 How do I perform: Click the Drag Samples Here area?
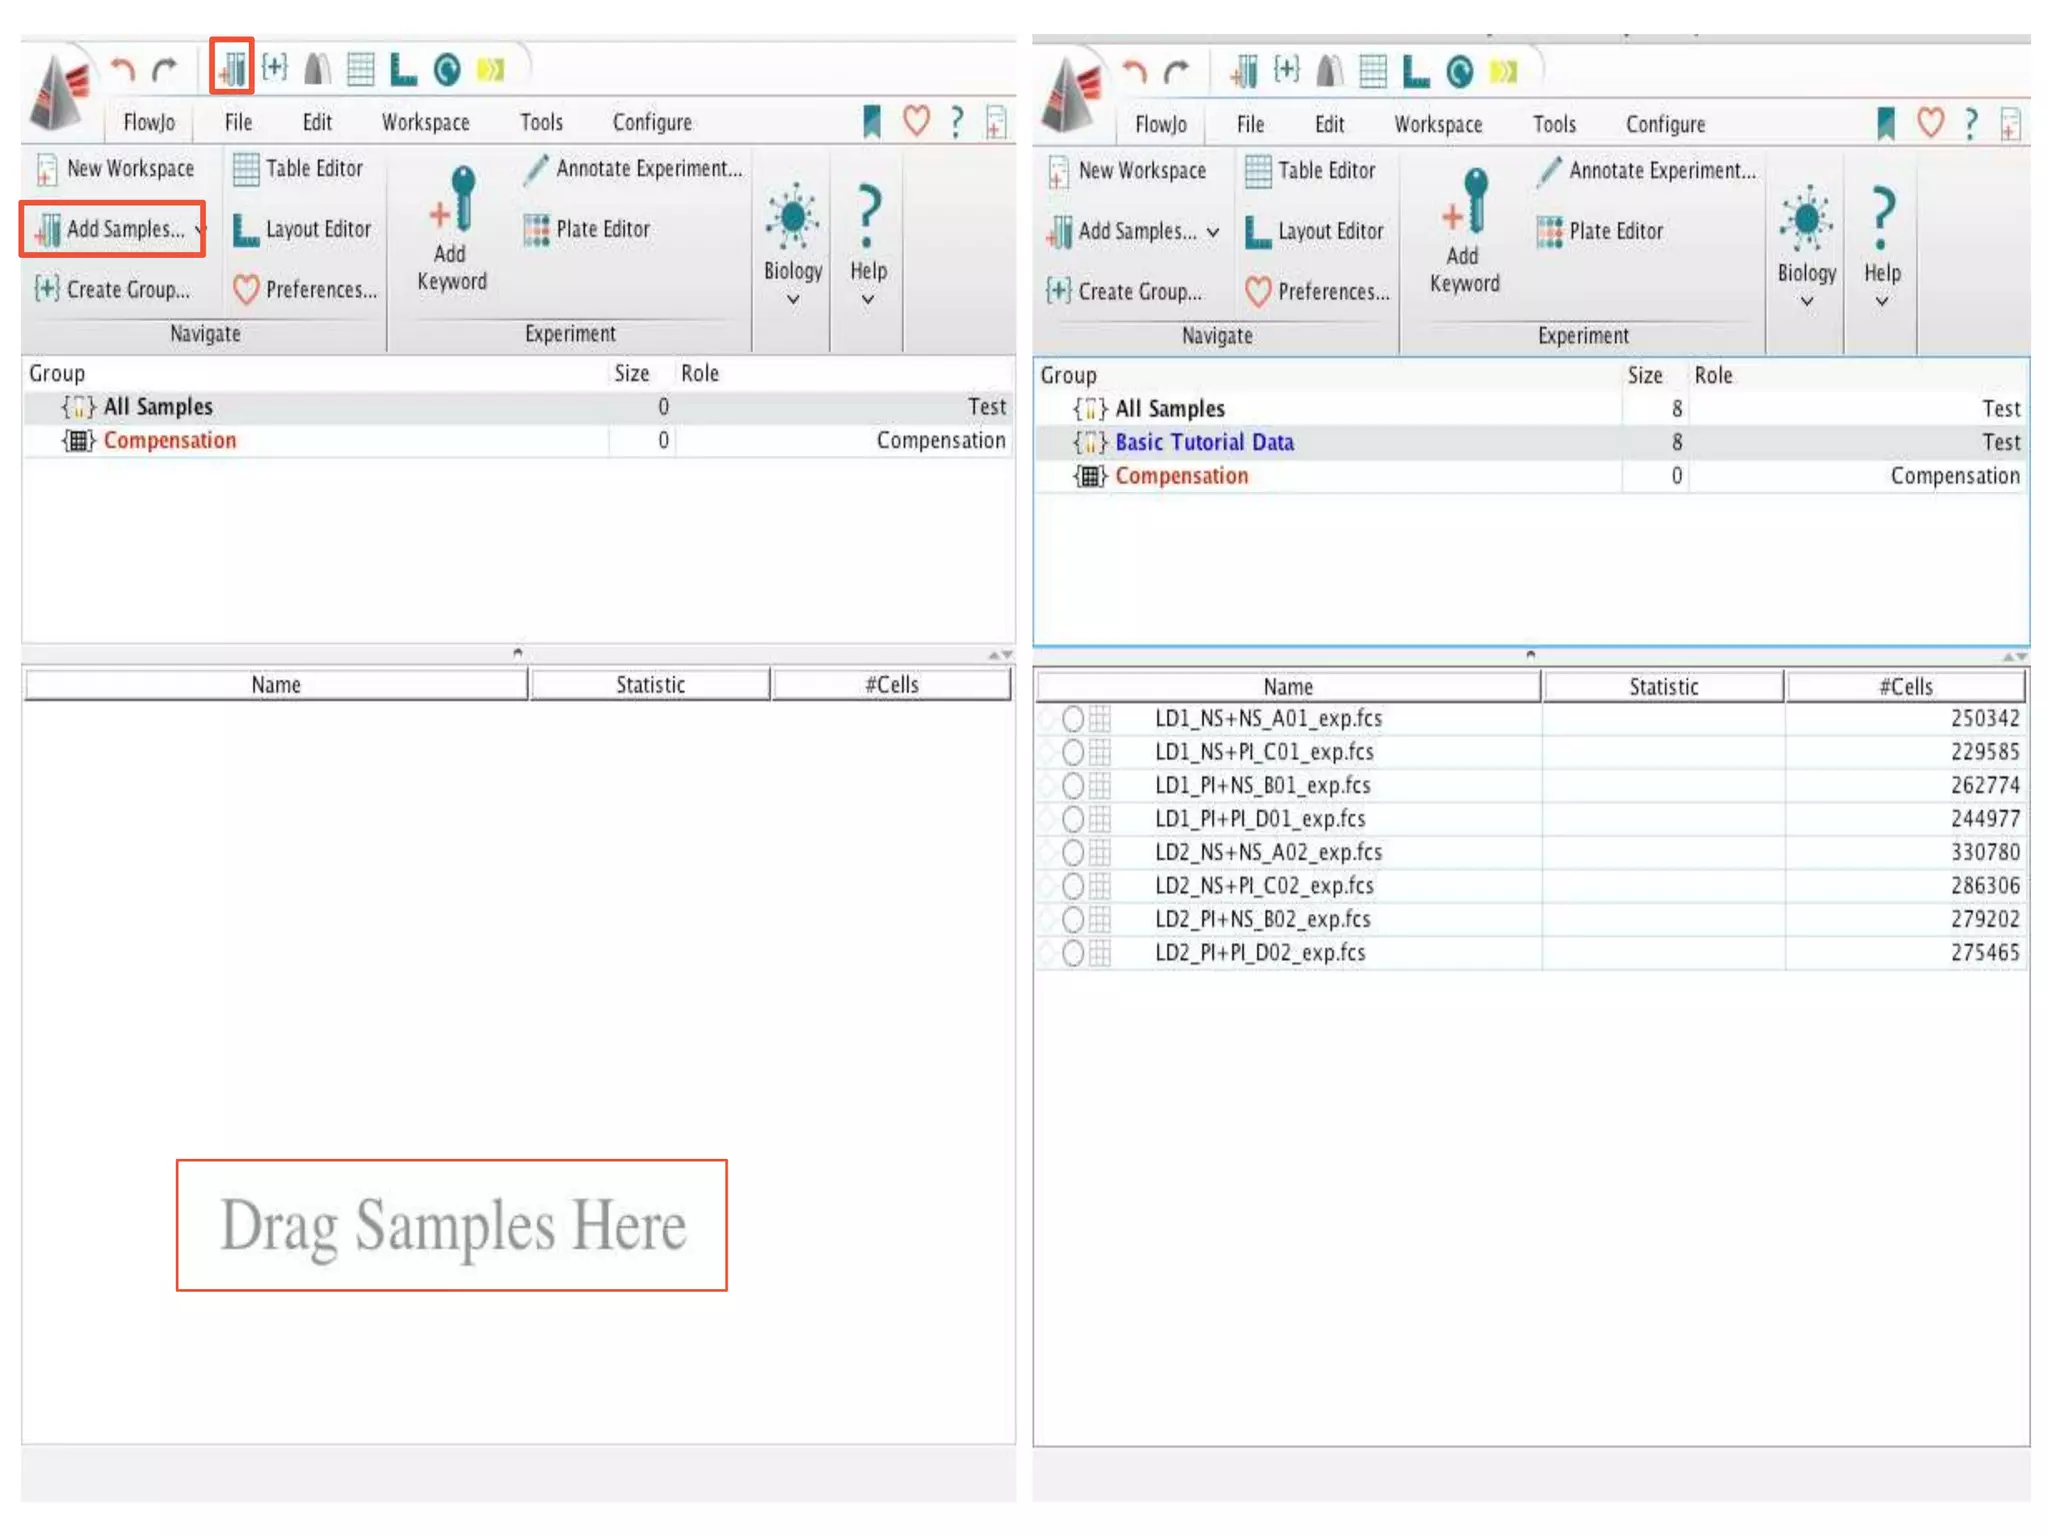tap(452, 1225)
